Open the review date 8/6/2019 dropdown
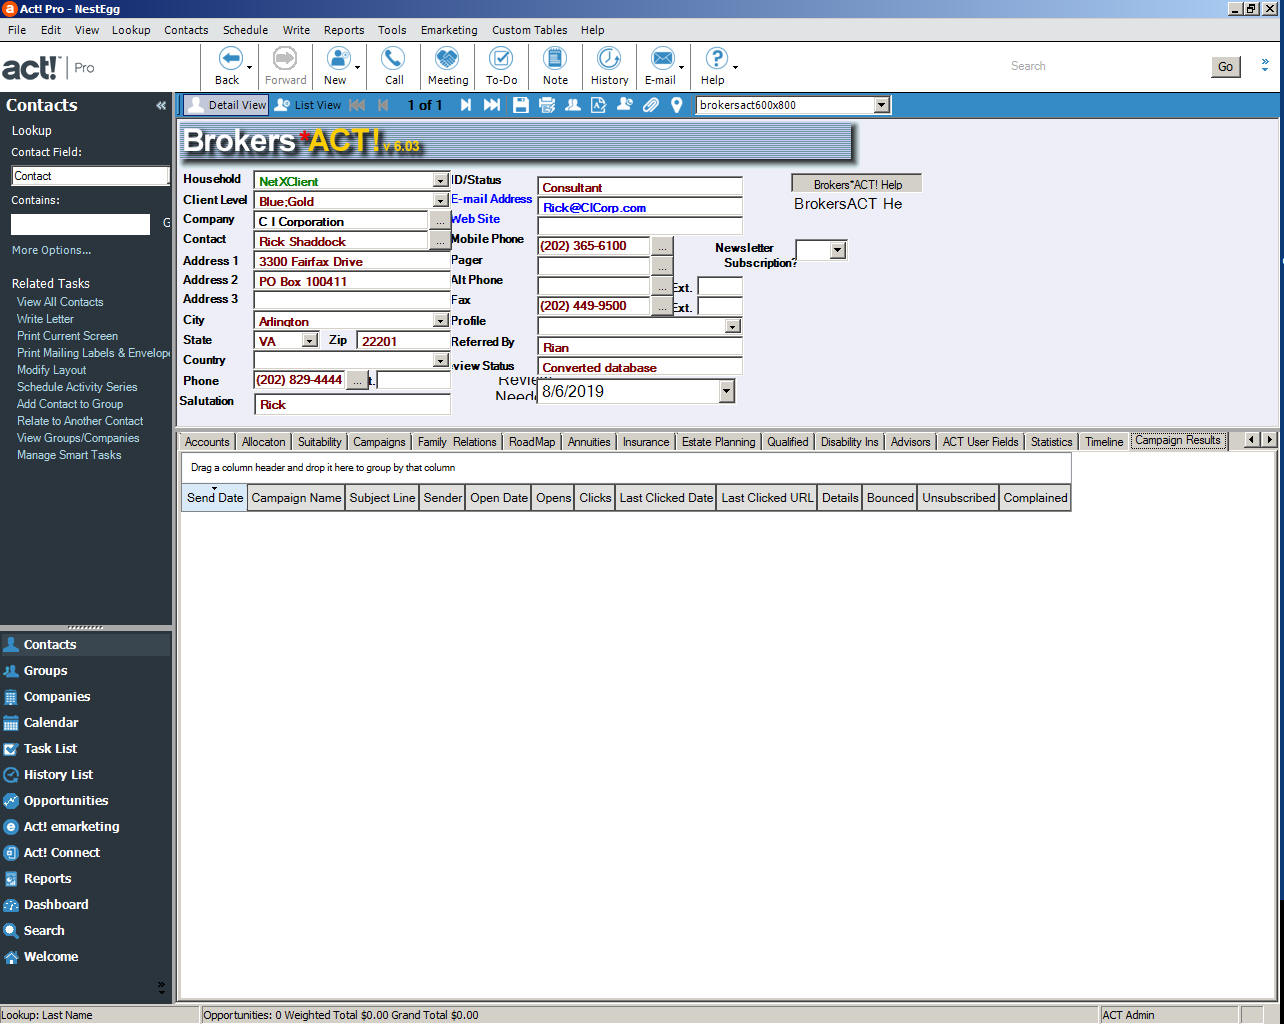 pos(726,392)
